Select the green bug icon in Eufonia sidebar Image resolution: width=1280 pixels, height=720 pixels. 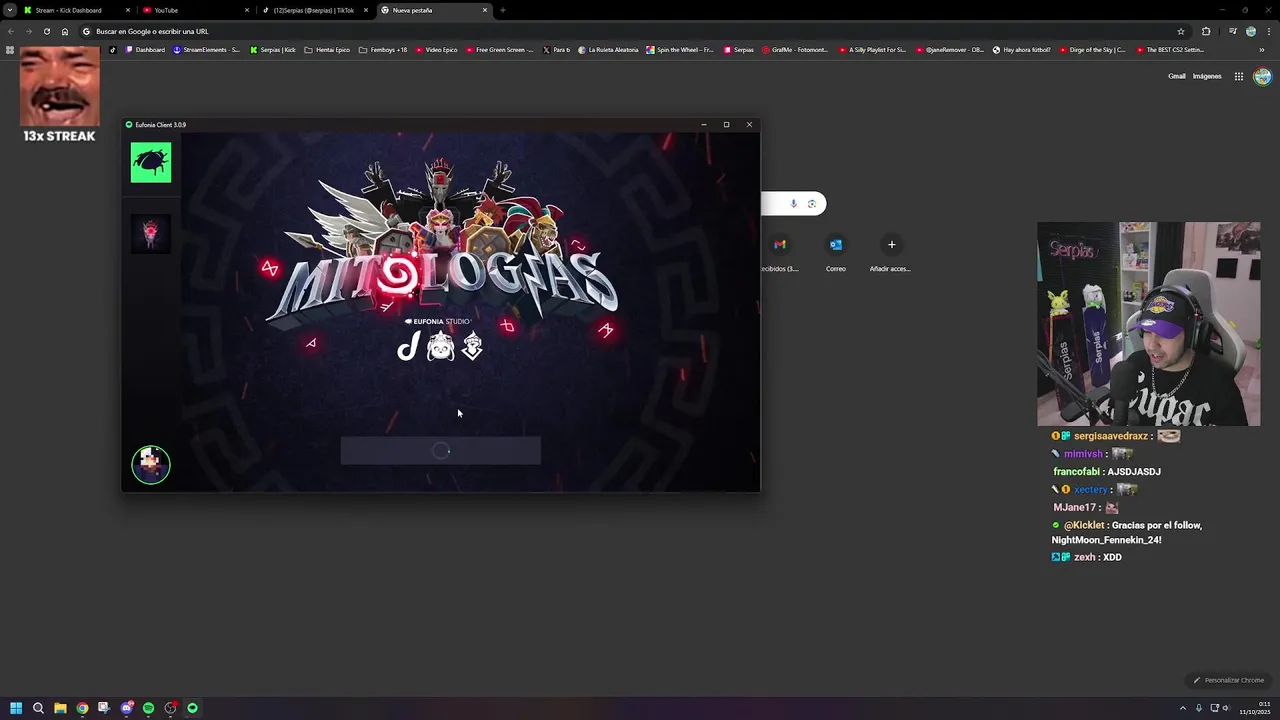point(151,162)
